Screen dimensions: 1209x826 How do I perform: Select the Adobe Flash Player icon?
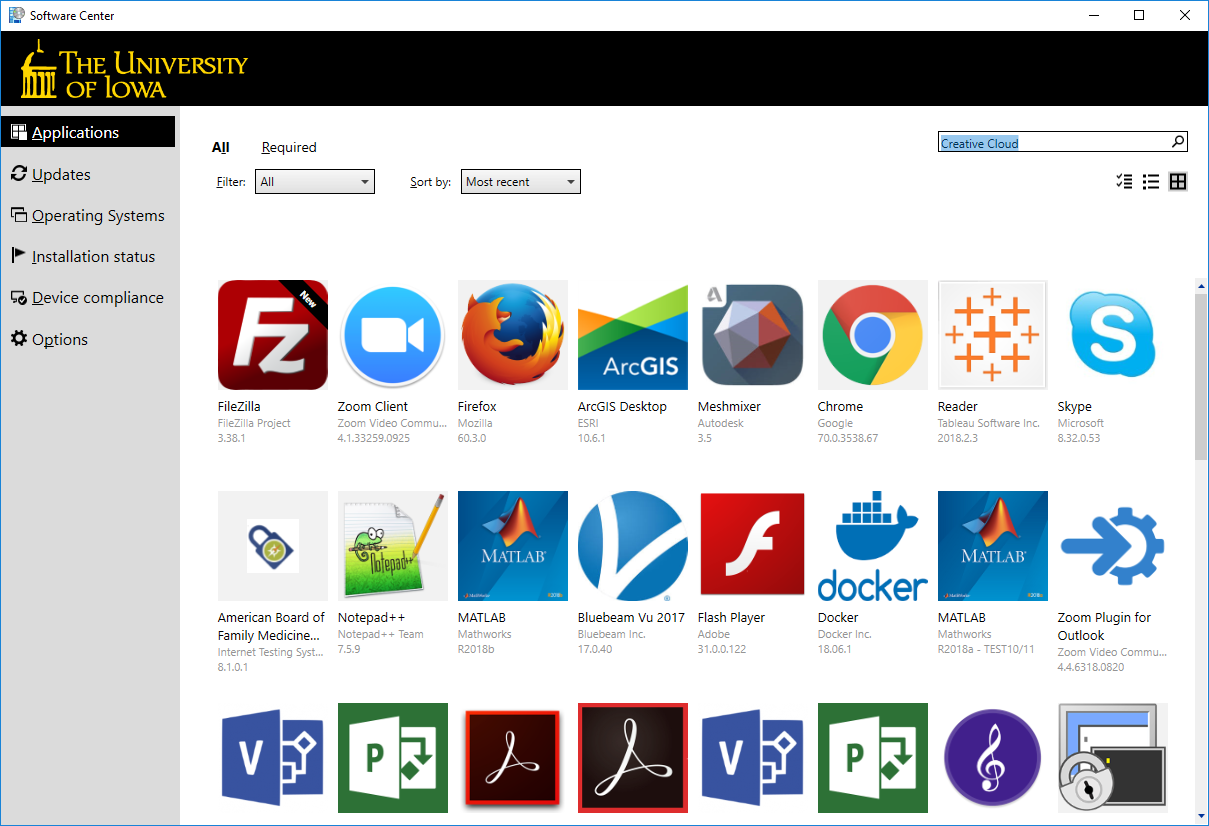point(752,545)
